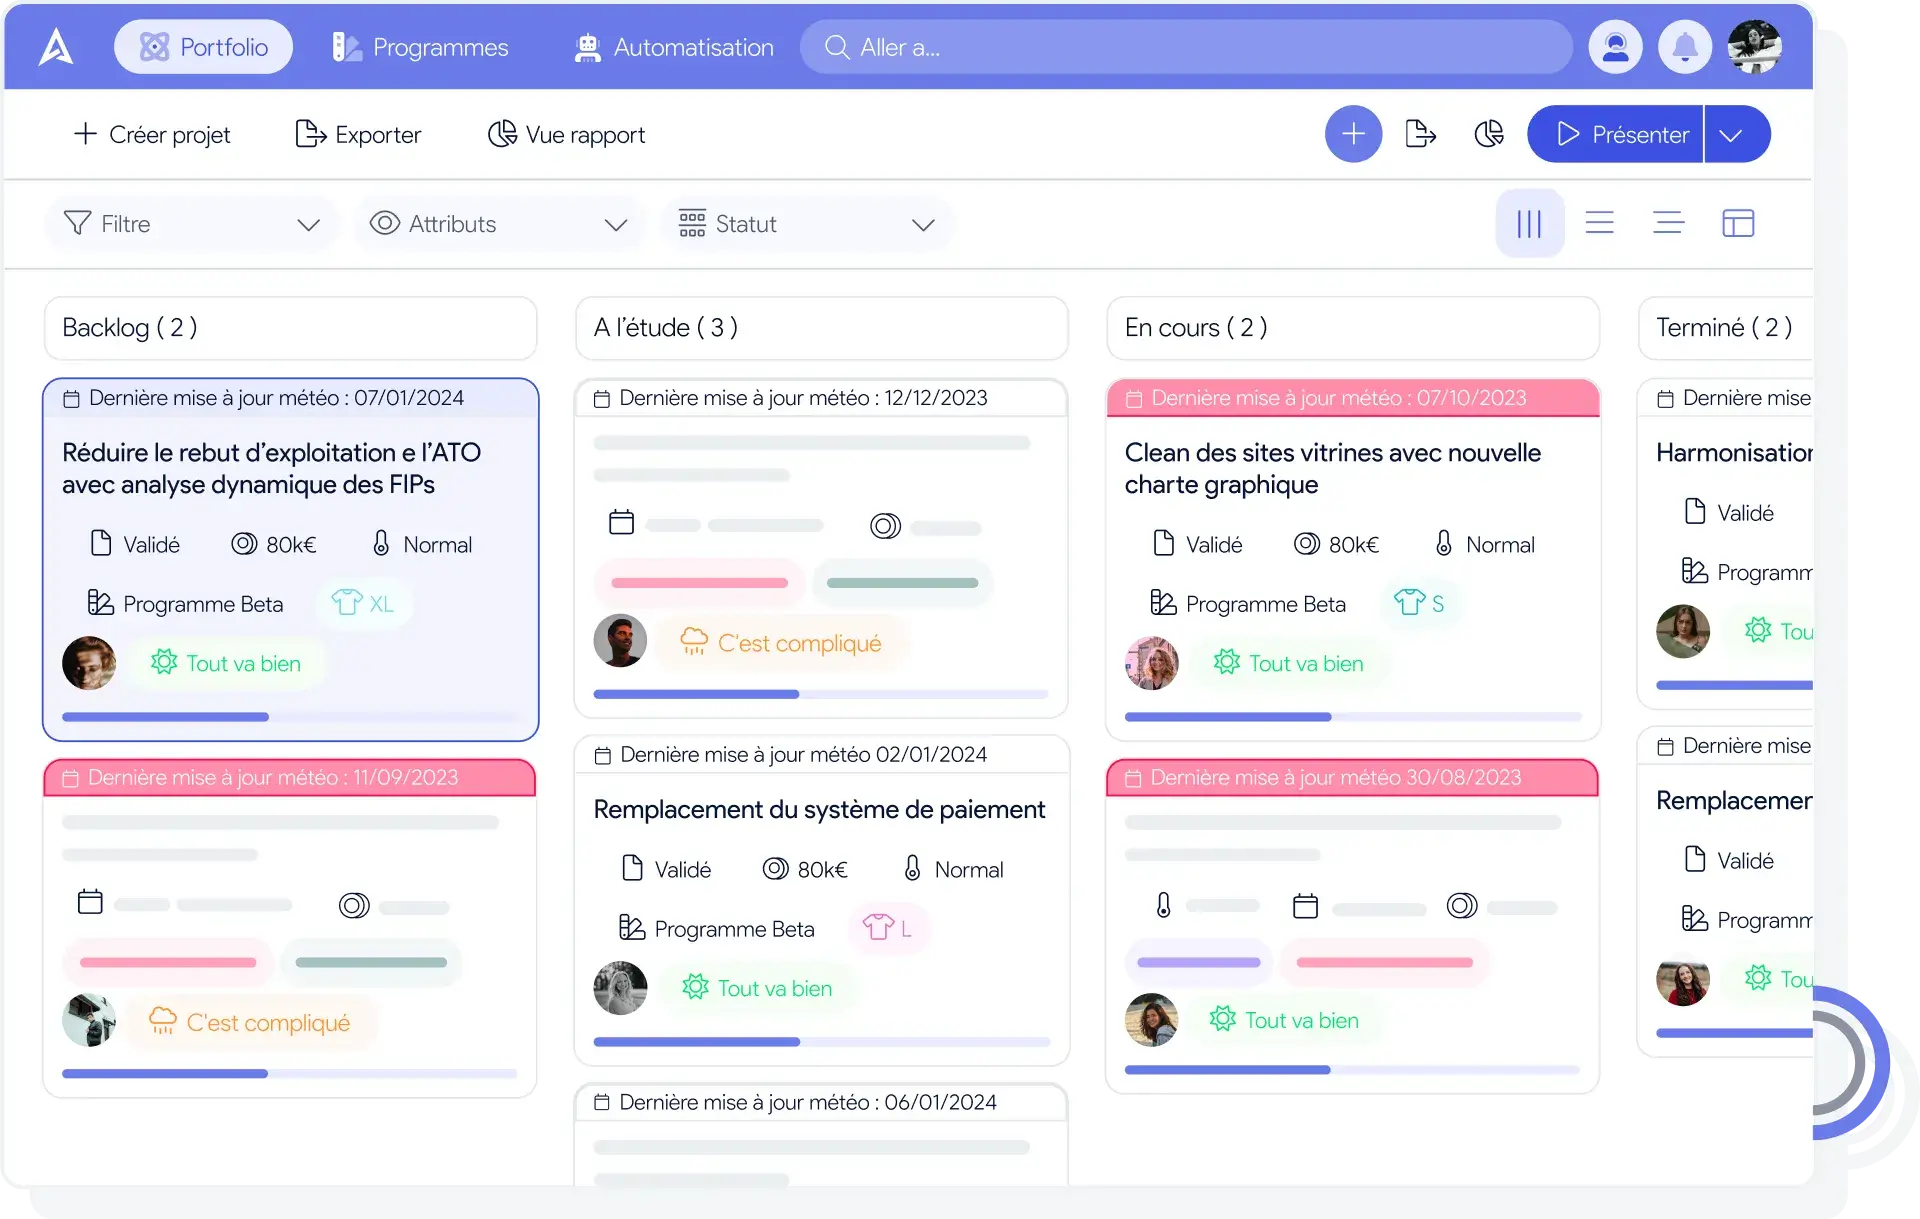Click 'Programme Beta' on Remplacement paiement card
The width and height of the screenshot is (1920, 1219).
point(717,929)
